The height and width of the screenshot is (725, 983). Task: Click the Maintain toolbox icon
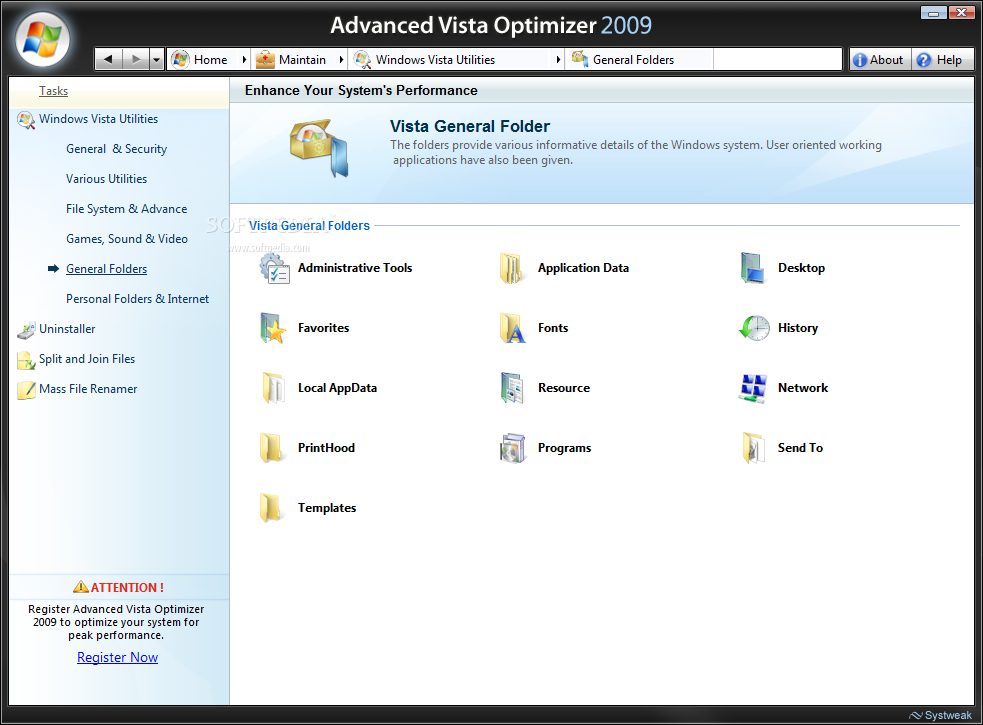click(x=265, y=60)
